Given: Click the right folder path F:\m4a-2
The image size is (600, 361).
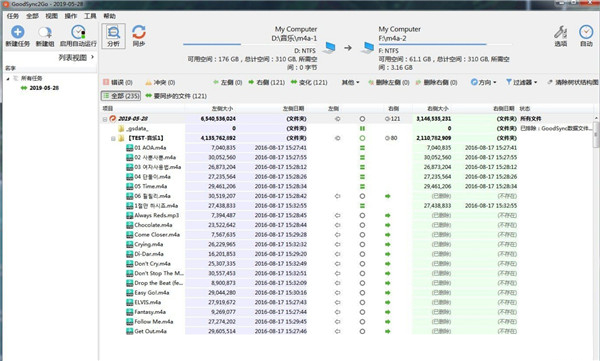Looking at the screenshot, I should point(392,38).
